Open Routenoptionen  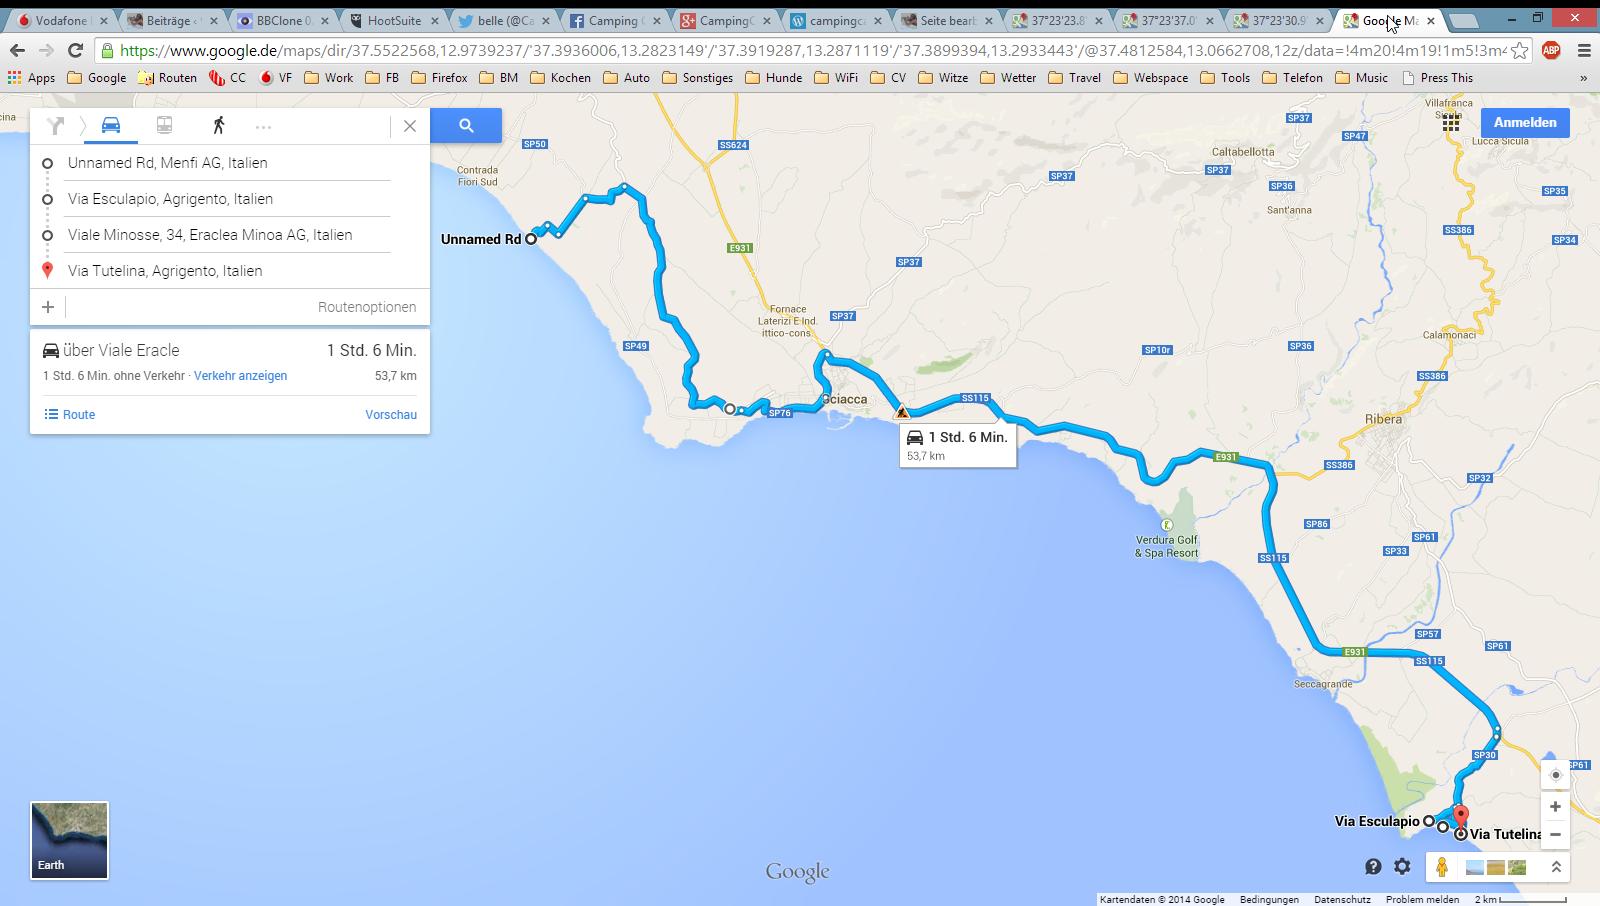tap(367, 307)
